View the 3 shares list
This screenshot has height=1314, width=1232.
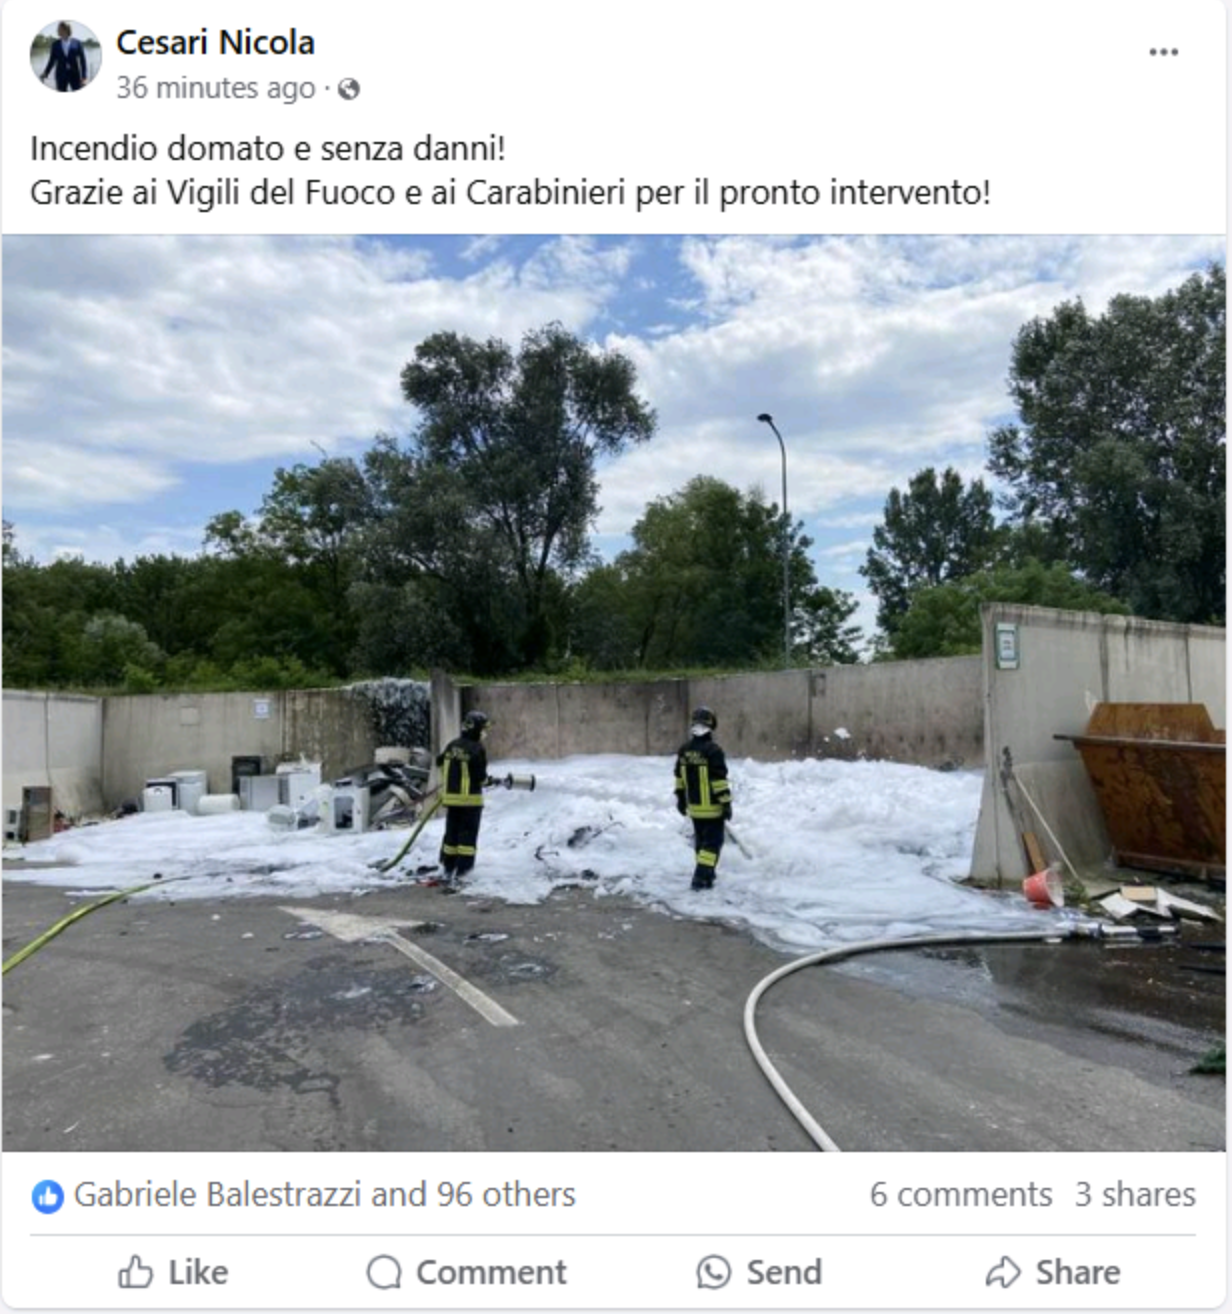coord(1135,1194)
